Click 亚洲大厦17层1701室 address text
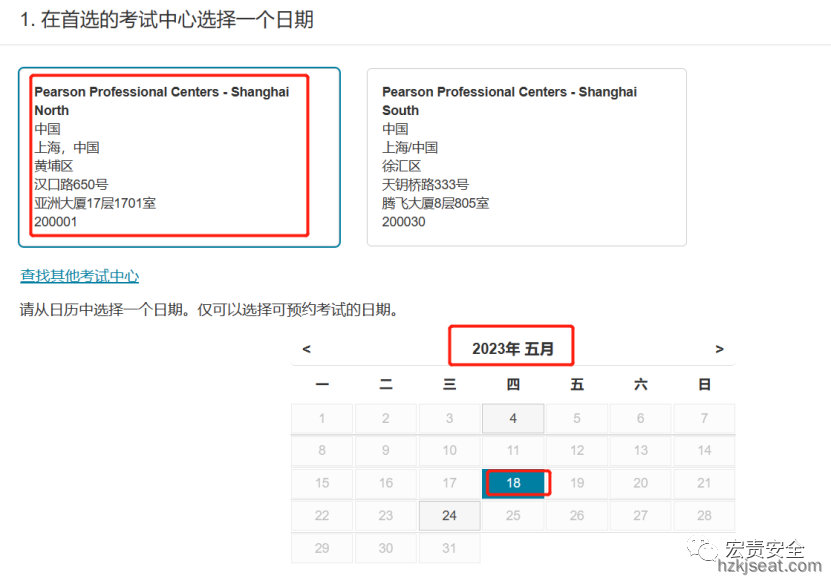The height and width of the screenshot is (585, 831). point(95,203)
